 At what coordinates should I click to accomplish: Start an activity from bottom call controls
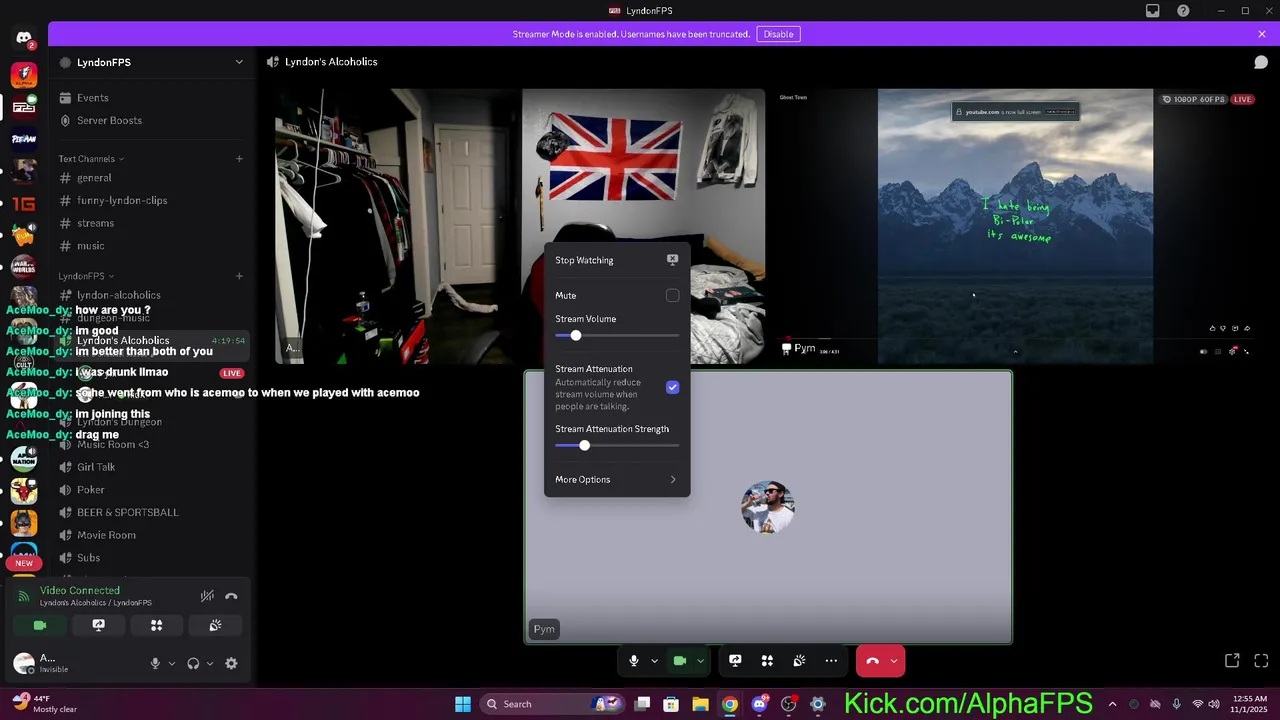tap(767, 661)
